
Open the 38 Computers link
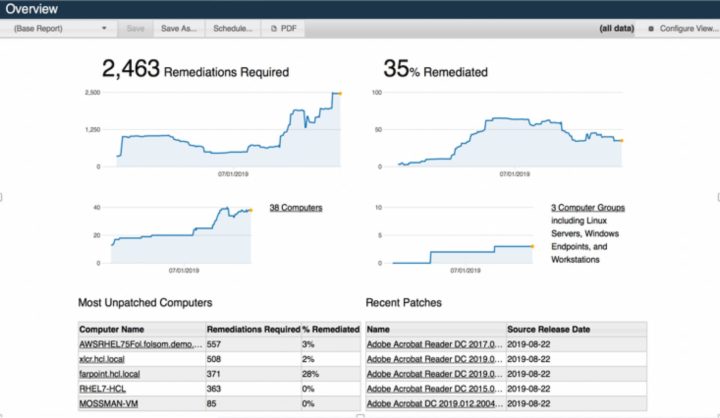point(296,208)
